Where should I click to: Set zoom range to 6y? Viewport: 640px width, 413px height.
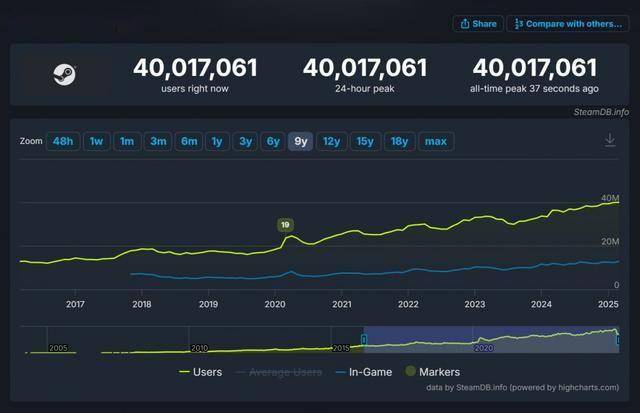[x=273, y=141]
